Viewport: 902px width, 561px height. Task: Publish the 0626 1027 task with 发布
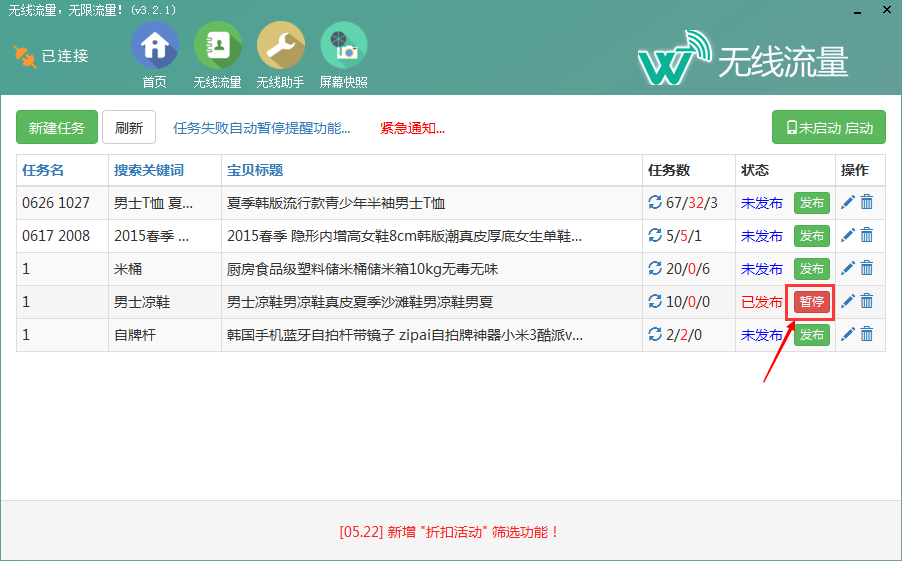click(812, 203)
